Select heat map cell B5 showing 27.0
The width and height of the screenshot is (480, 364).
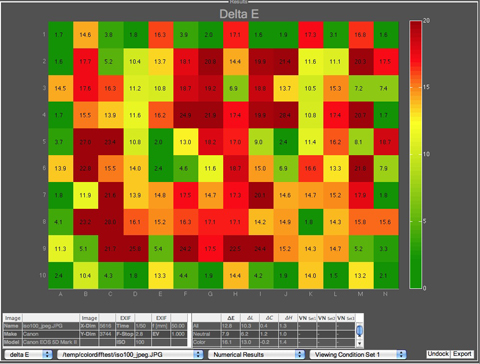pyautogui.click(x=86, y=142)
